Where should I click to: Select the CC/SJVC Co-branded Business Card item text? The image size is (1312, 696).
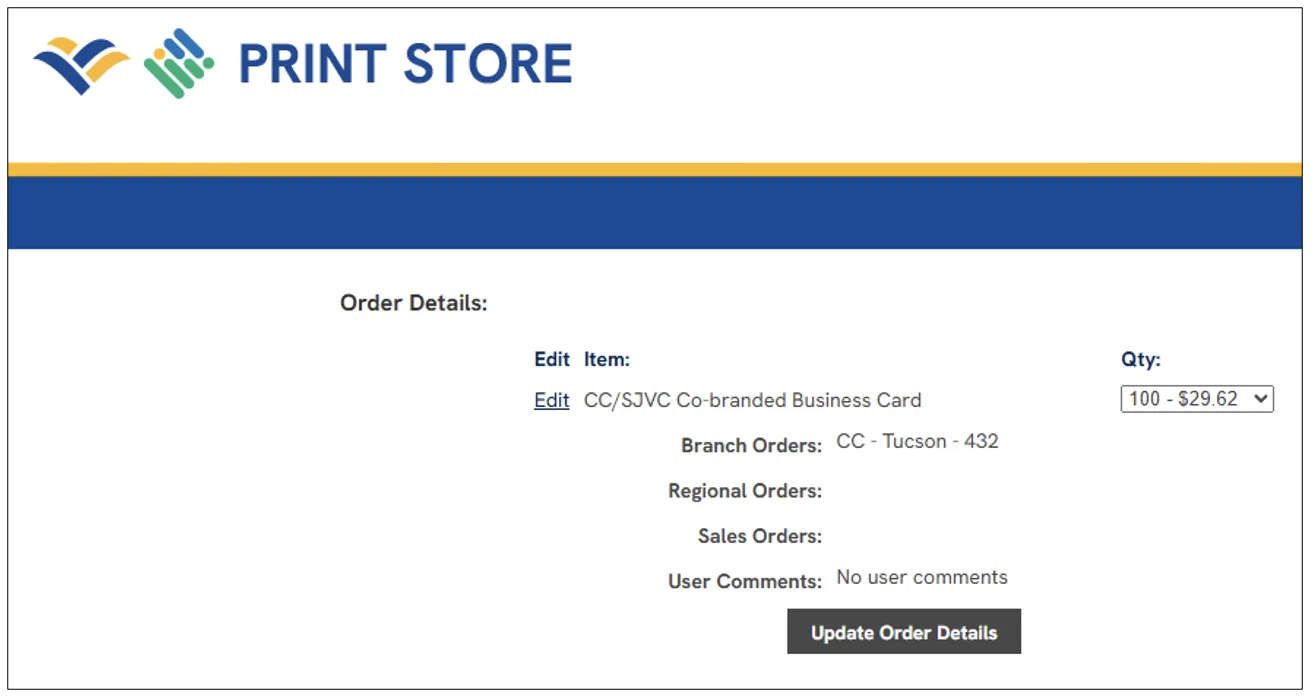752,400
